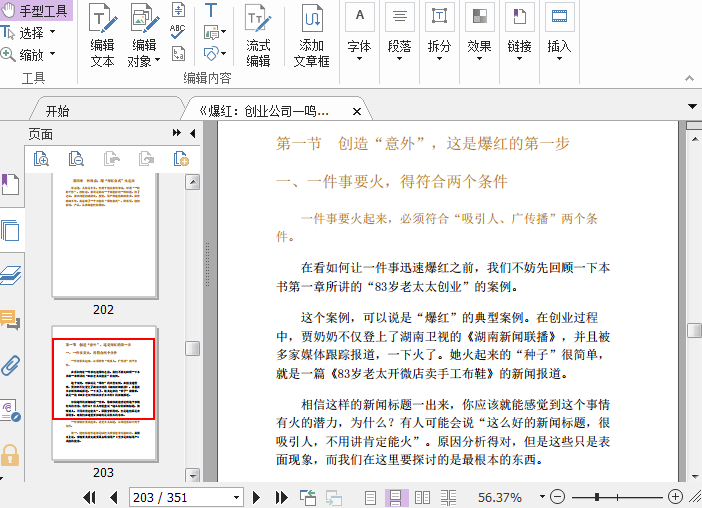Viewport: 702px width, 508px height.
Task: Open the page number dropdown list
Action: coord(236,497)
